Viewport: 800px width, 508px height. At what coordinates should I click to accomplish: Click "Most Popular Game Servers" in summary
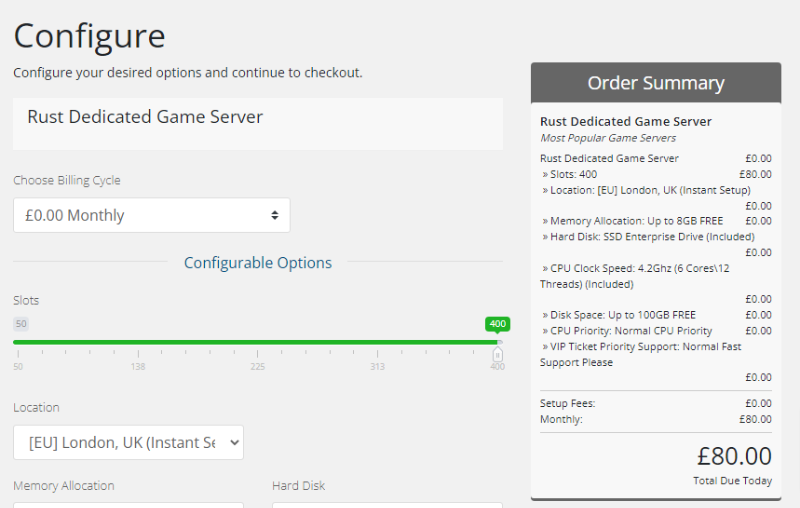point(608,138)
